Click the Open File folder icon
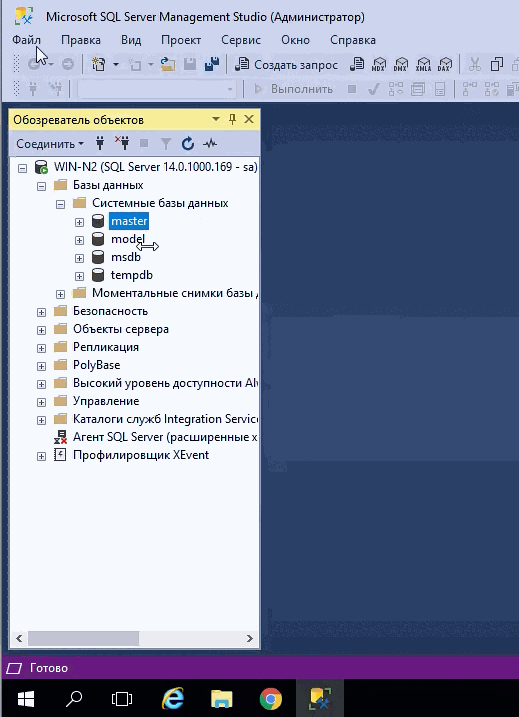Viewport: 519px width, 717px height. tap(168, 64)
